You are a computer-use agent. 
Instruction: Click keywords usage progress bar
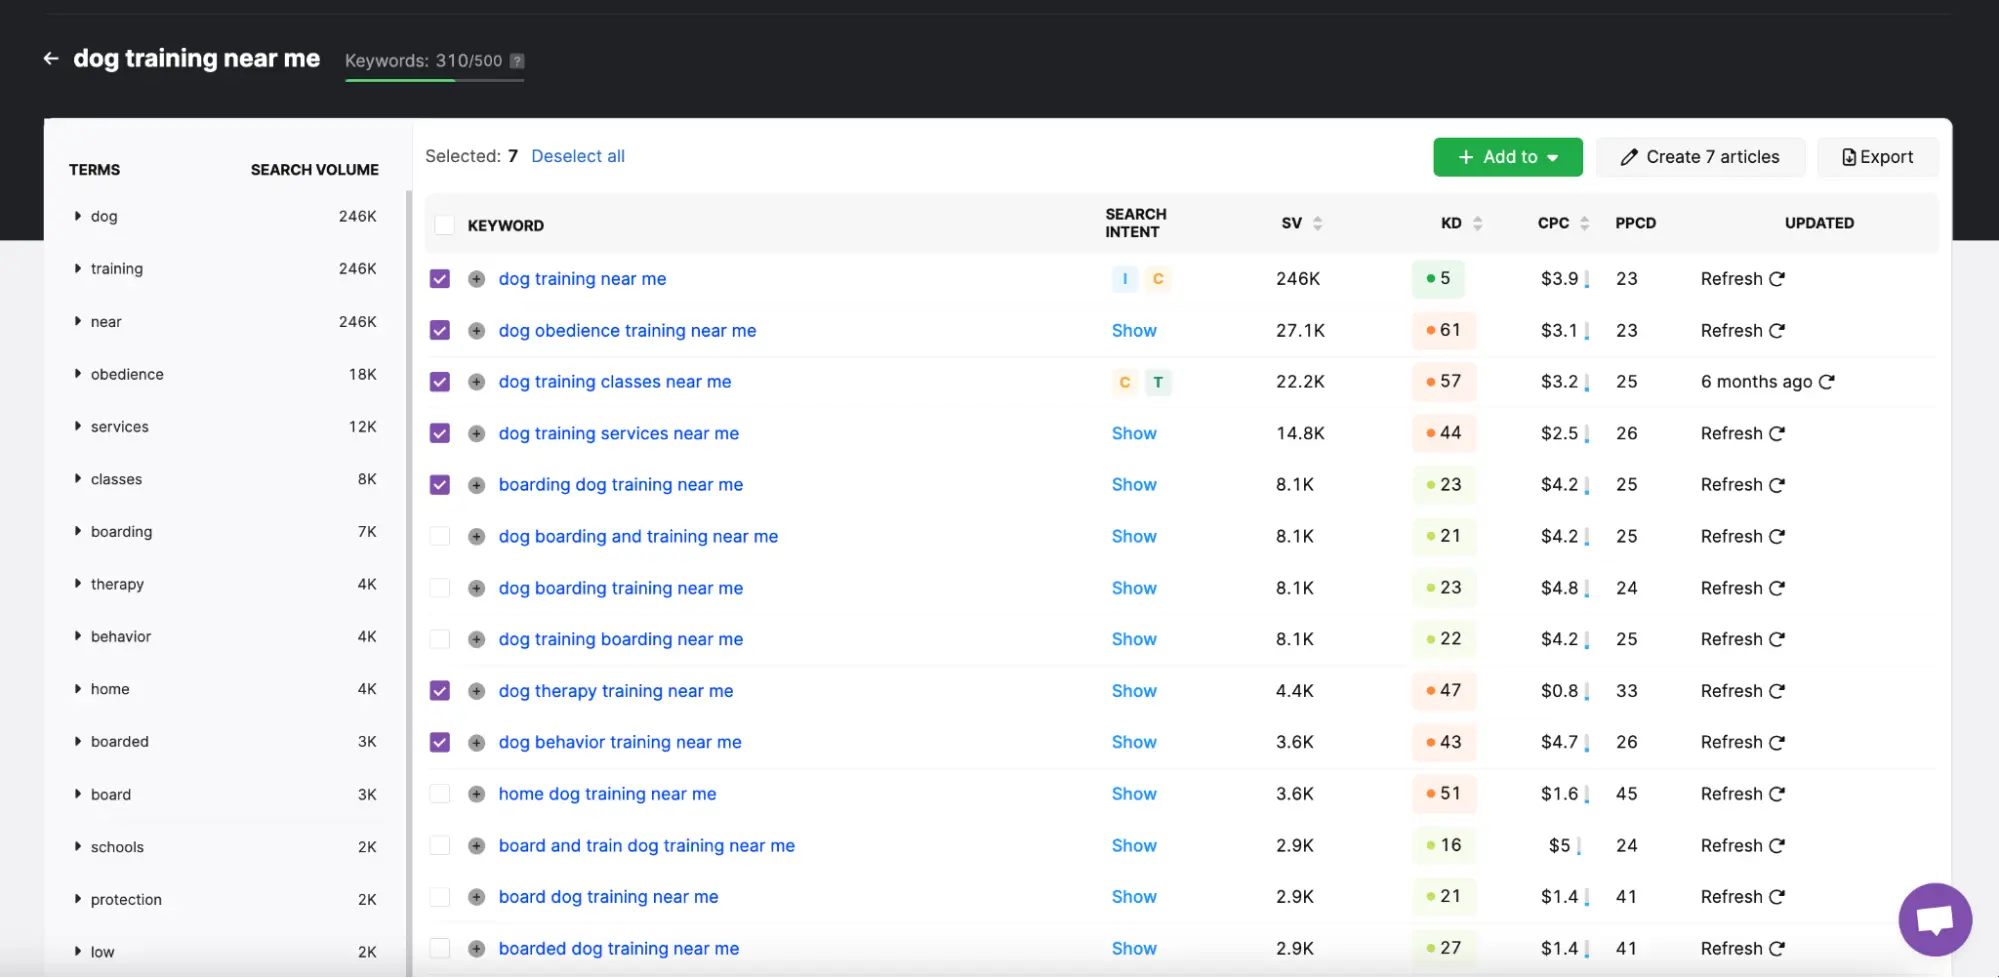tap(435, 80)
